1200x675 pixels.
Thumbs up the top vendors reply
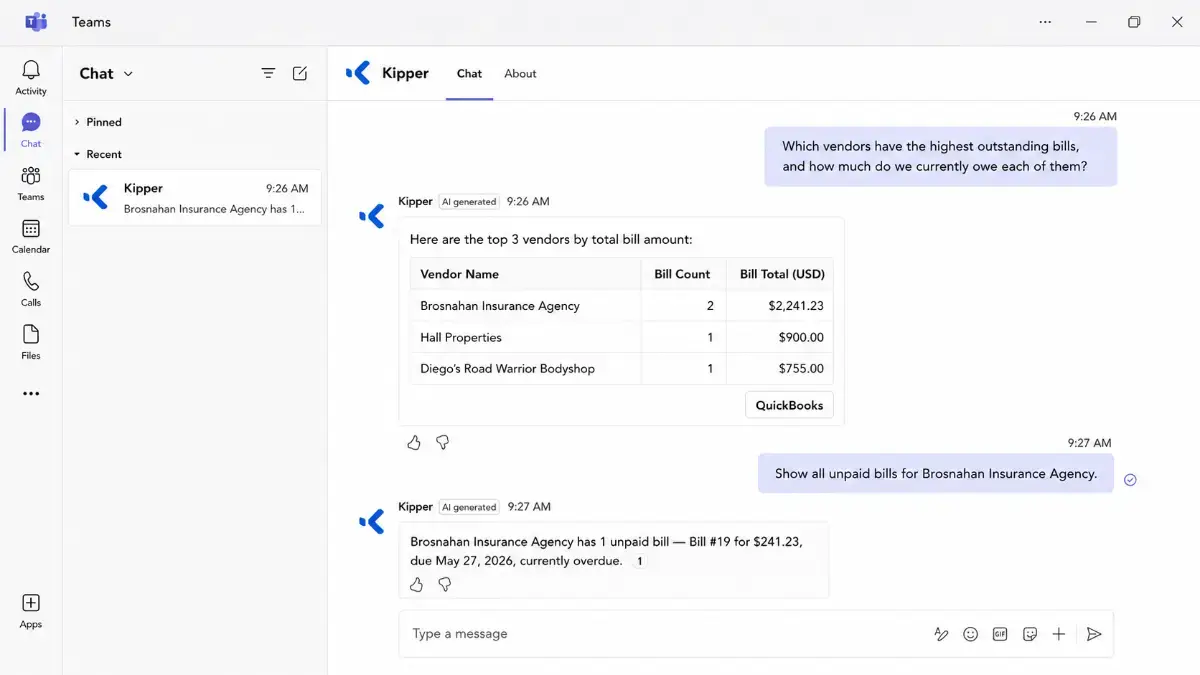pos(414,442)
